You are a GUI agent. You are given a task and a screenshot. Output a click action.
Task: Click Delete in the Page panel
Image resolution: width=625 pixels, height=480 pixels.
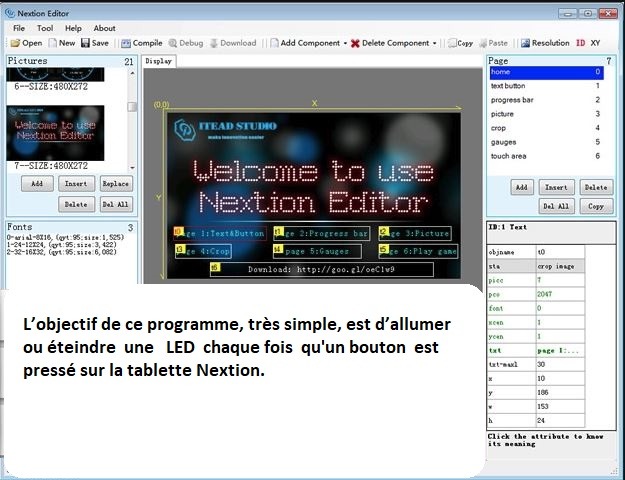(x=596, y=187)
